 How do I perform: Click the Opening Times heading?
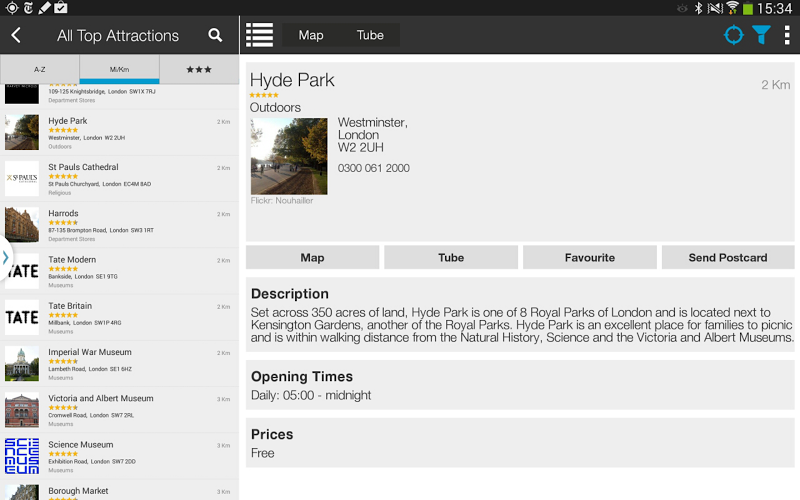(x=302, y=377)
